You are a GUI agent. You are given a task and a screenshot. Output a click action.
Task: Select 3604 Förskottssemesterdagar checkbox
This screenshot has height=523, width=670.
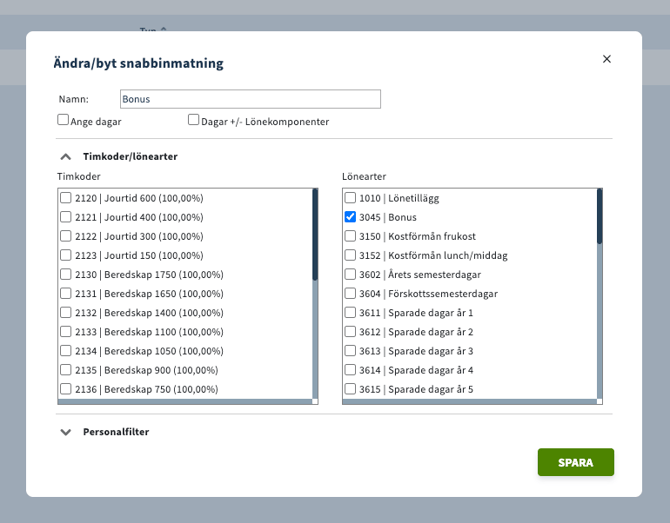(x=350, y=294)
